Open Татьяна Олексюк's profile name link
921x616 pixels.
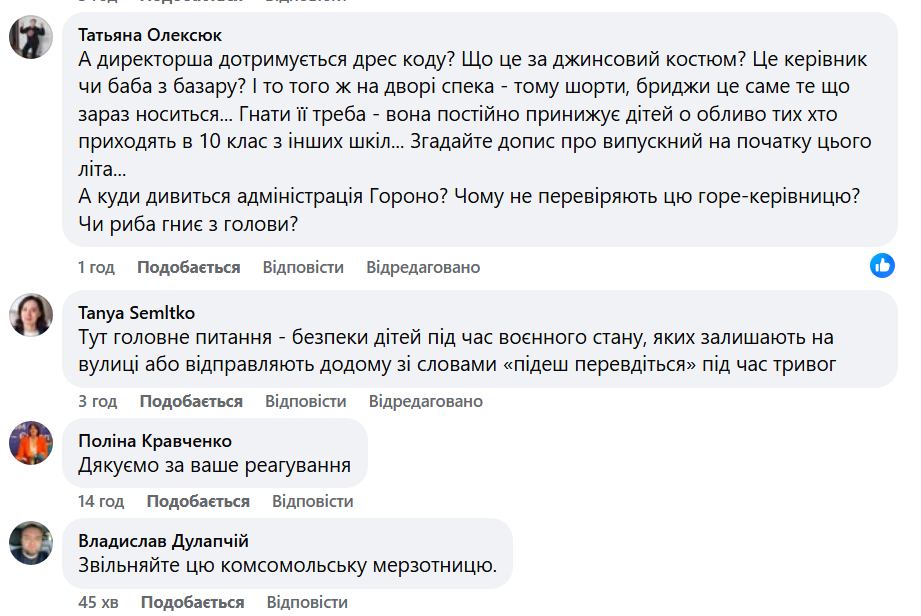coord(150,35)
